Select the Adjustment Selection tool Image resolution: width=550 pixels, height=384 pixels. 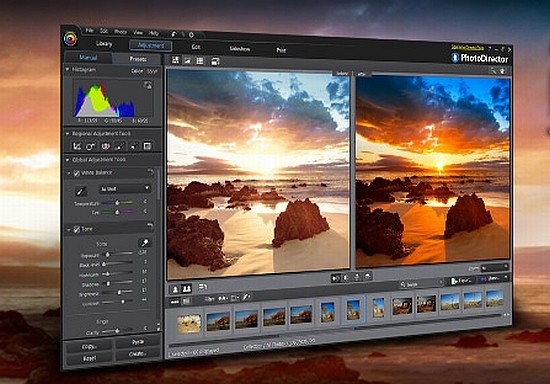[134, 147]
